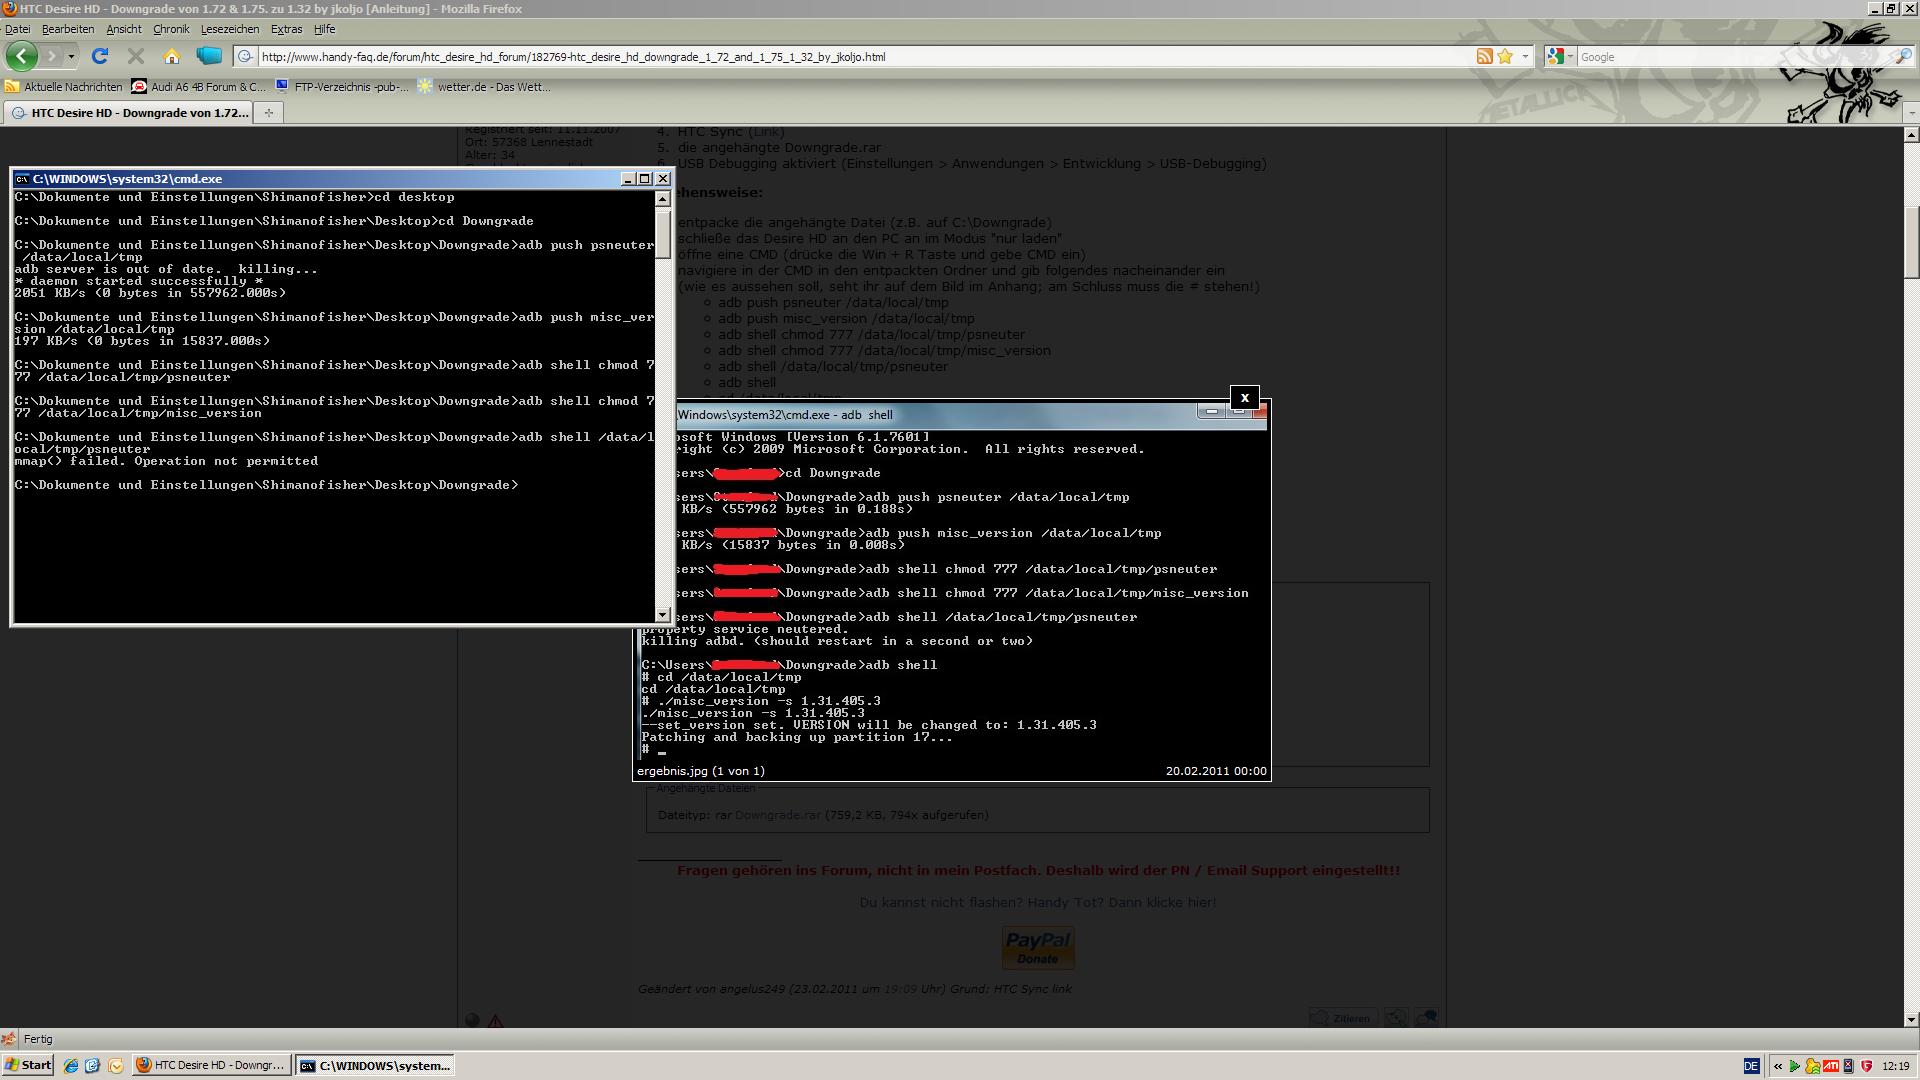The image size is (1920, 1080).
Task: Launch Internet Explorer from quick launch
Action: click(71, 1066)
